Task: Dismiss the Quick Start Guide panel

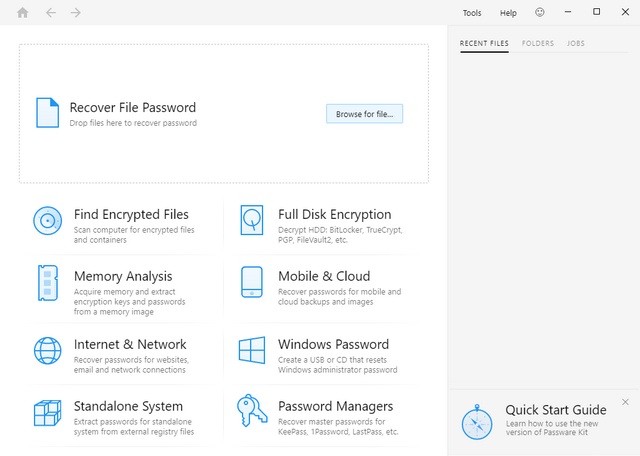Action: click(x=625, y=402)
